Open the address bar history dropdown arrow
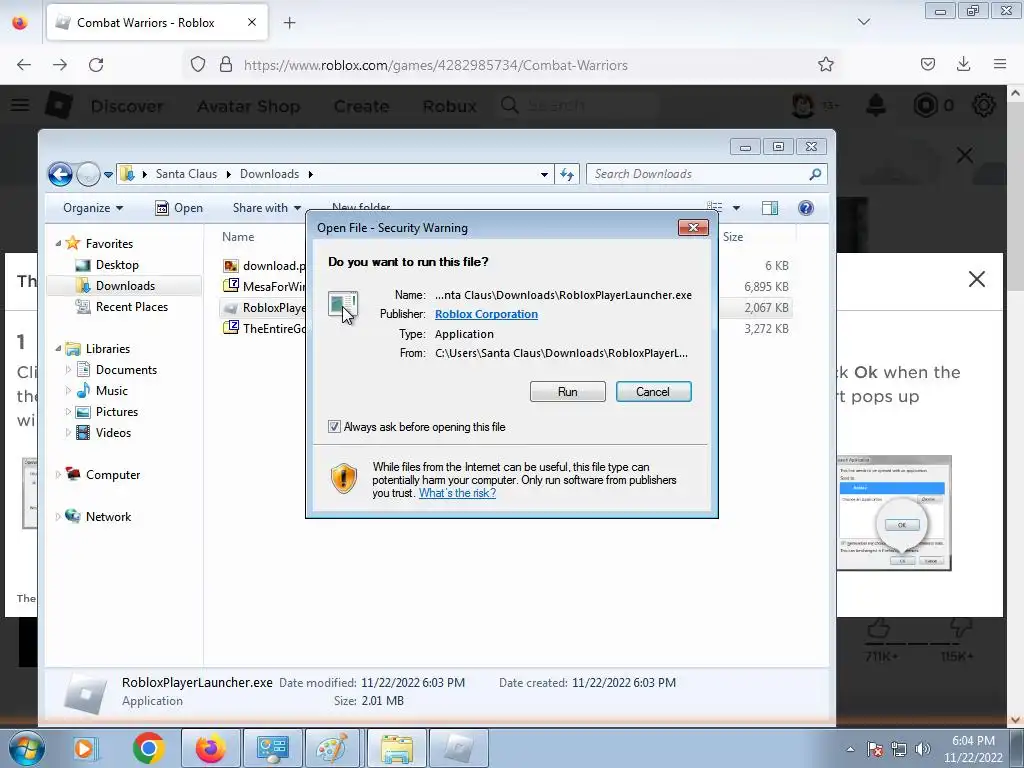1024x768 pixels. coord(544,174)
